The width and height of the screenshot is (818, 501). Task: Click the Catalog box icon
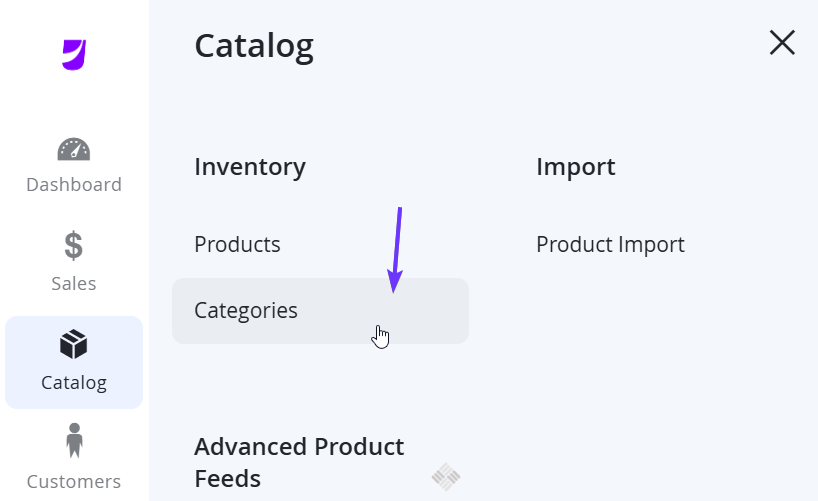pos(74,344)
